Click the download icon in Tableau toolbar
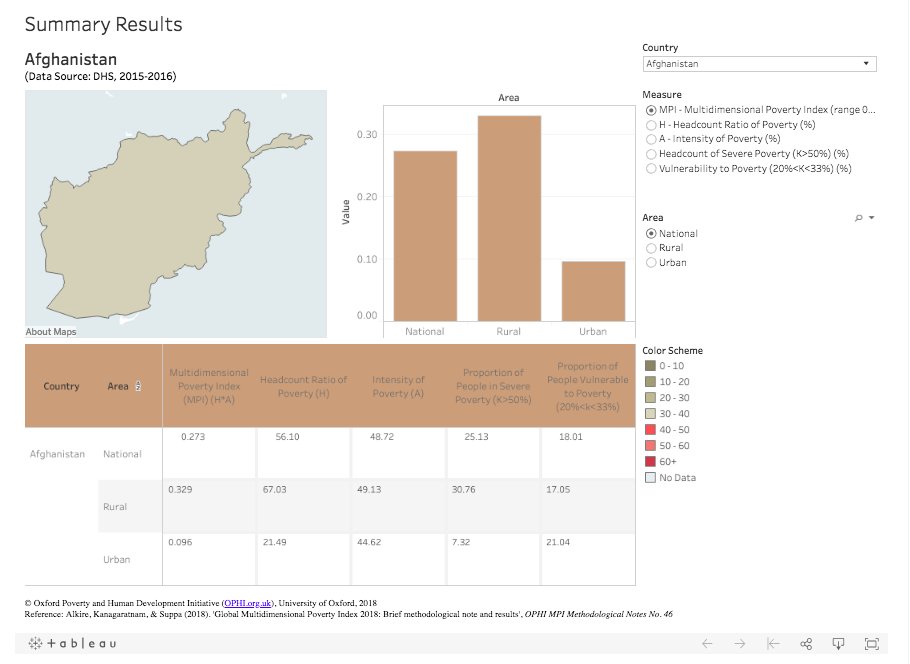Viewport: 910px width, 664px height. point(838,643)
